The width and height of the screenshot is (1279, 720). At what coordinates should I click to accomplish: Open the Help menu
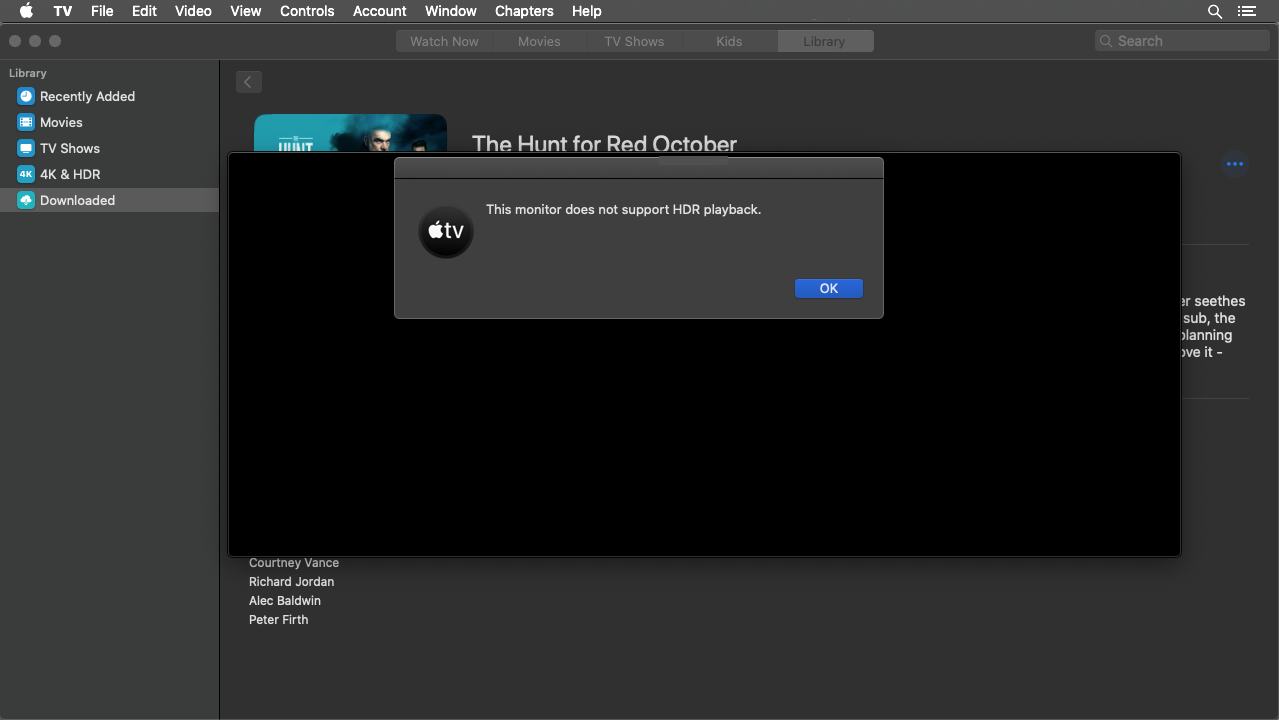pyautogui.click(x=587, y=11)
